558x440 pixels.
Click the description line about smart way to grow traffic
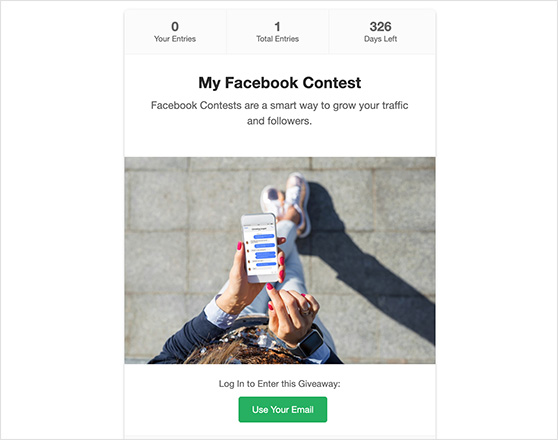pos(280,105)
